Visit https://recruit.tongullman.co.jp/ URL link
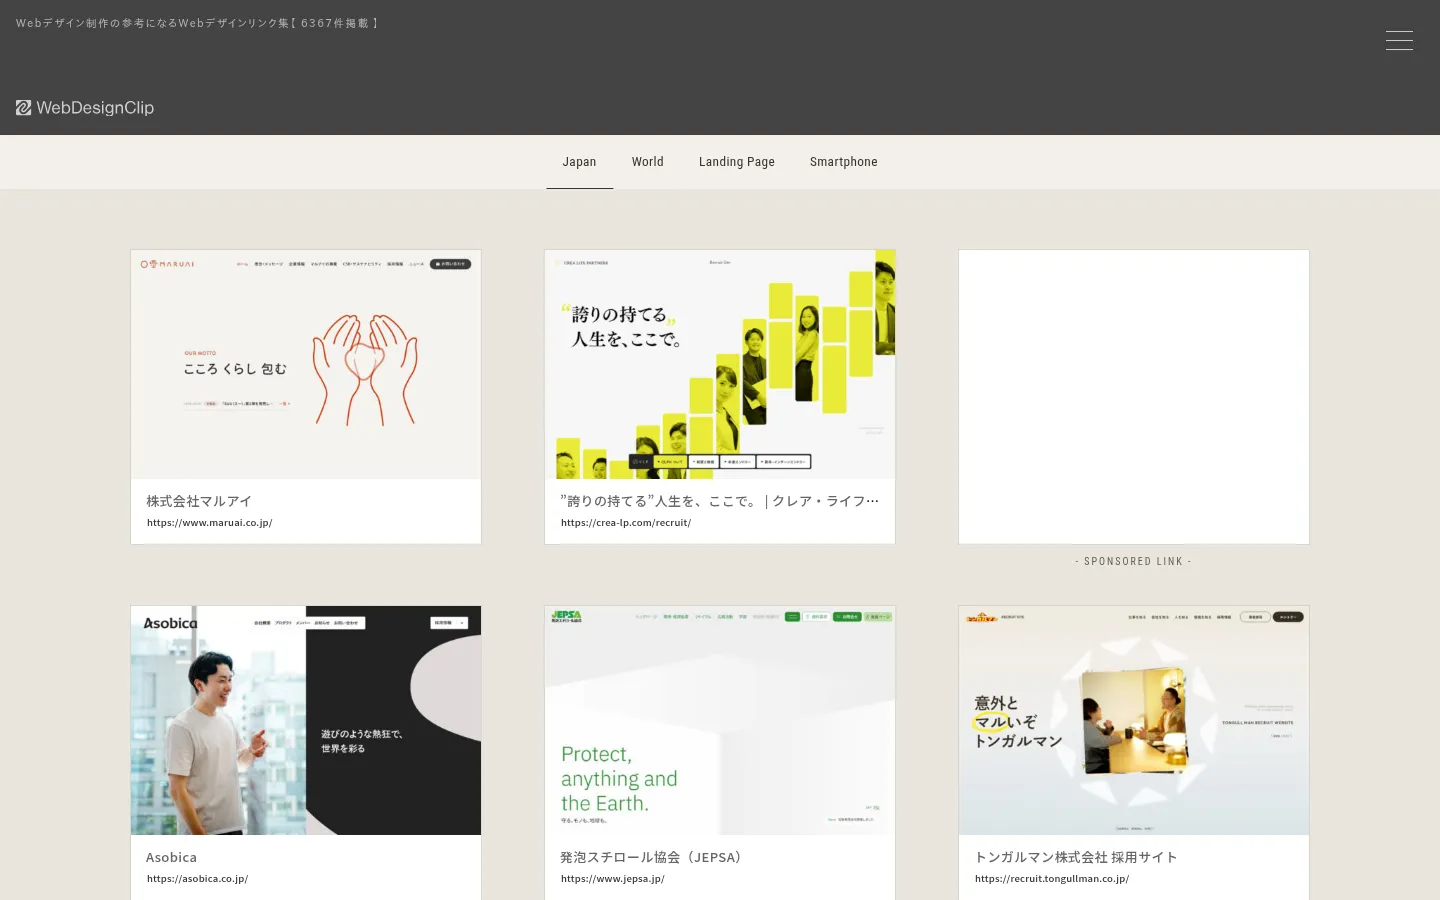 (x=1052, y=879)
